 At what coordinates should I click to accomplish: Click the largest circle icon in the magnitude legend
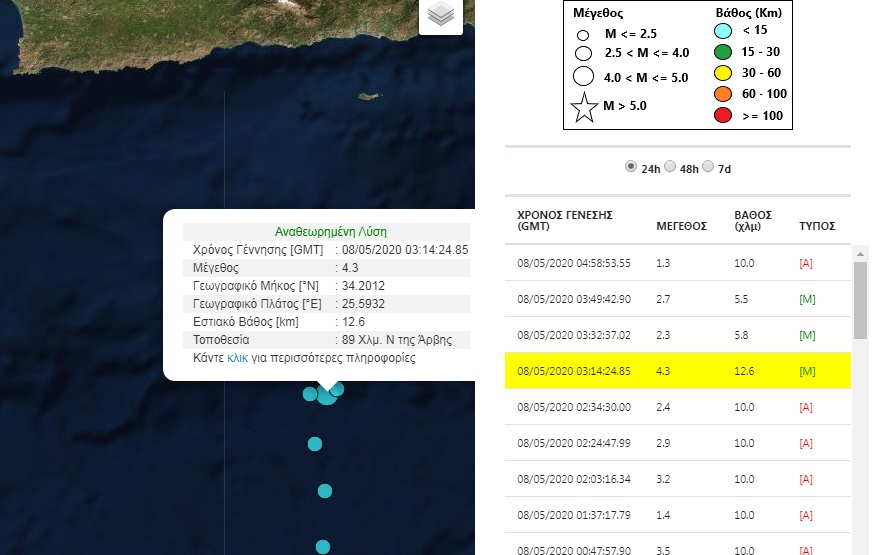click(x=585, y=76)
